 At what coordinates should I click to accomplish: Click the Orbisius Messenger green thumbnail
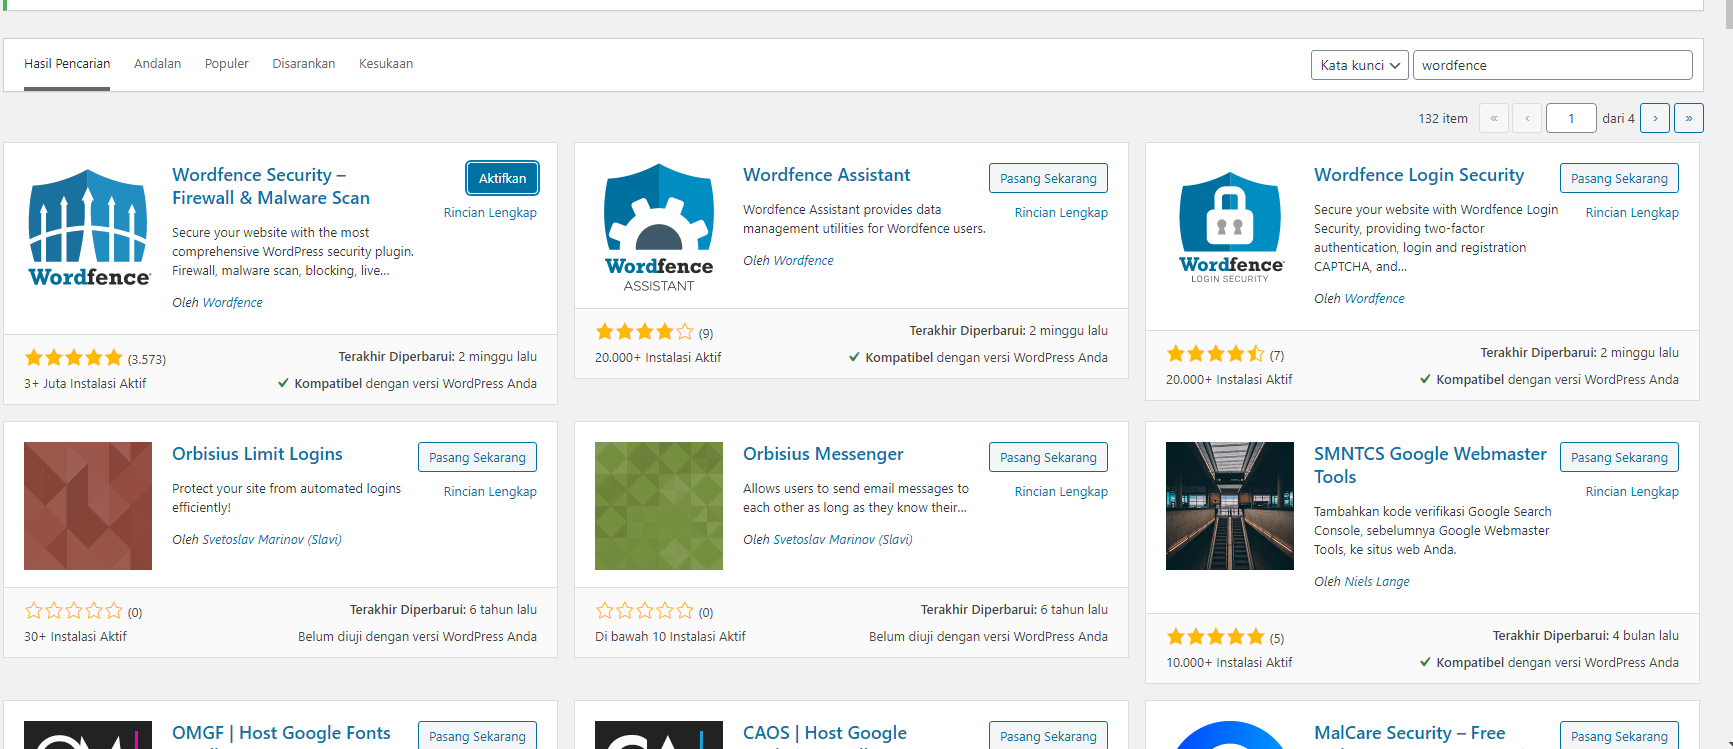[659, 506]
